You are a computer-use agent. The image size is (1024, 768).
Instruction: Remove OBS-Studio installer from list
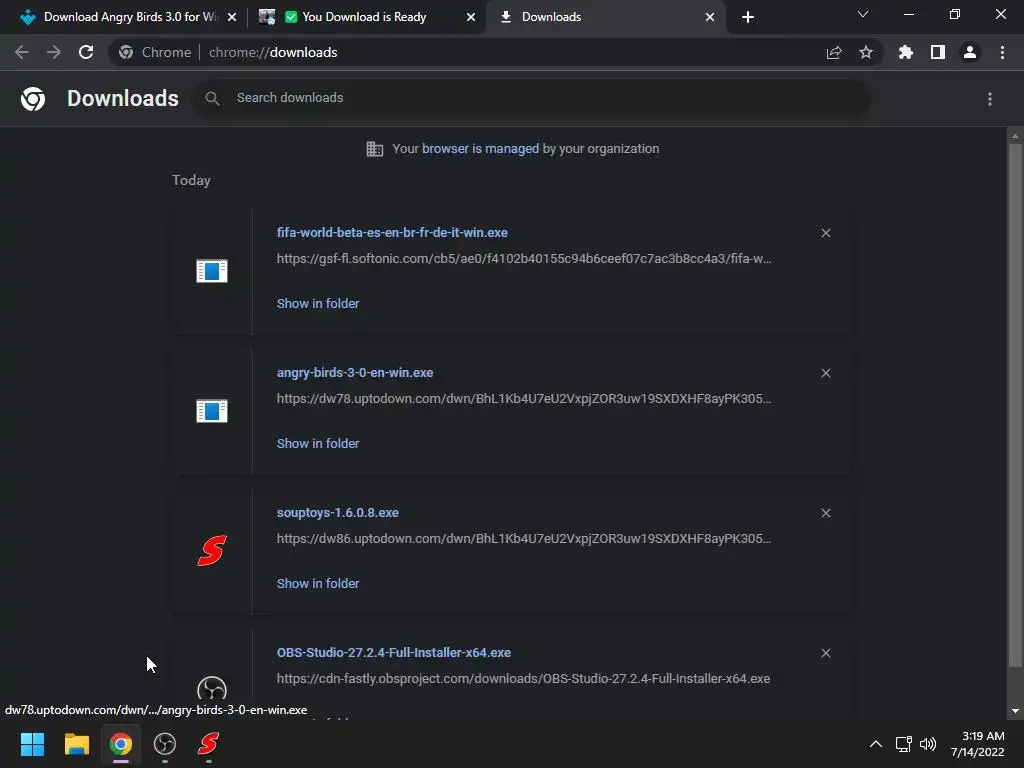click(x=825, y=653)
